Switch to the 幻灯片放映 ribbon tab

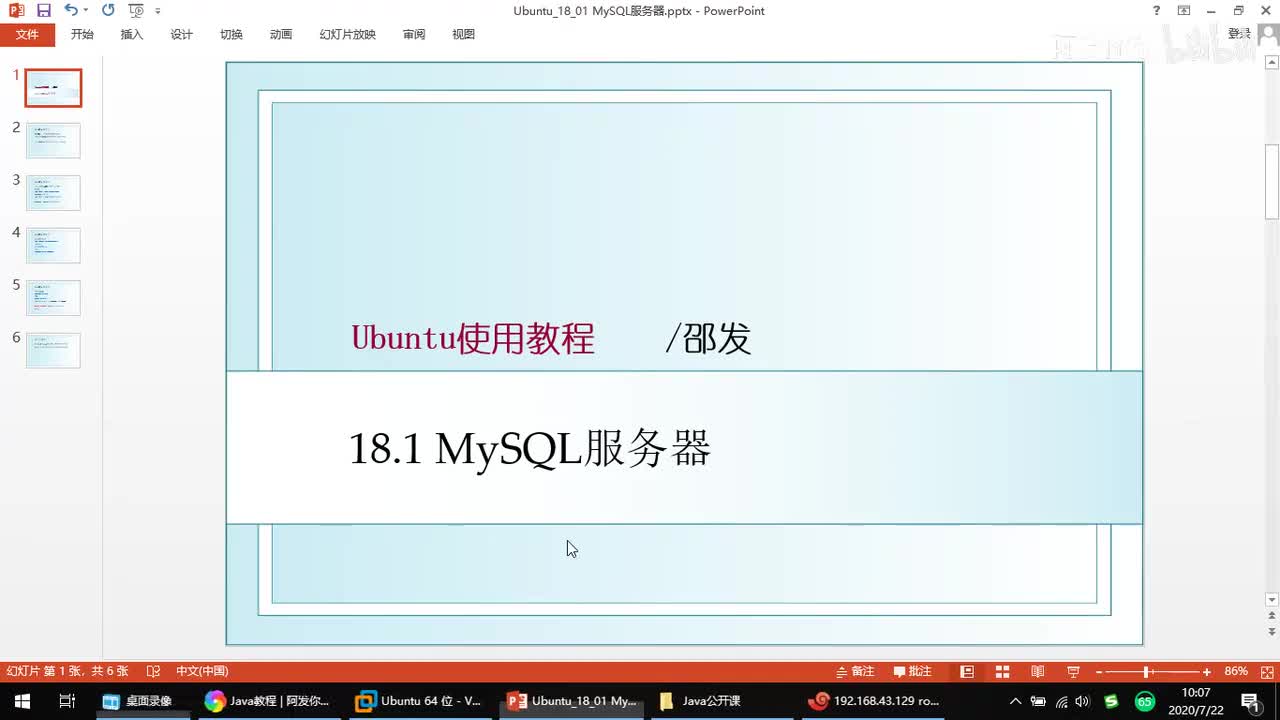pyautogui.click(x=348, y=34)
